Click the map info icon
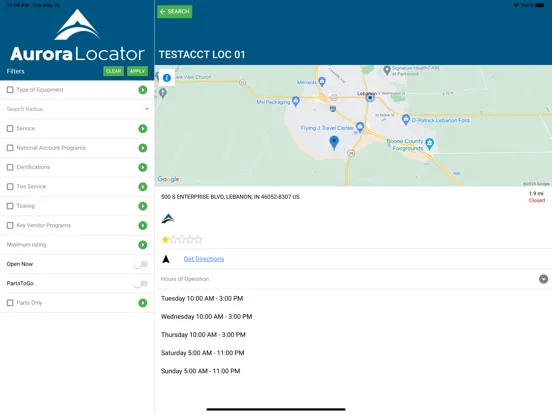Screen dimensions: 552x414 [x=167, y=78]
